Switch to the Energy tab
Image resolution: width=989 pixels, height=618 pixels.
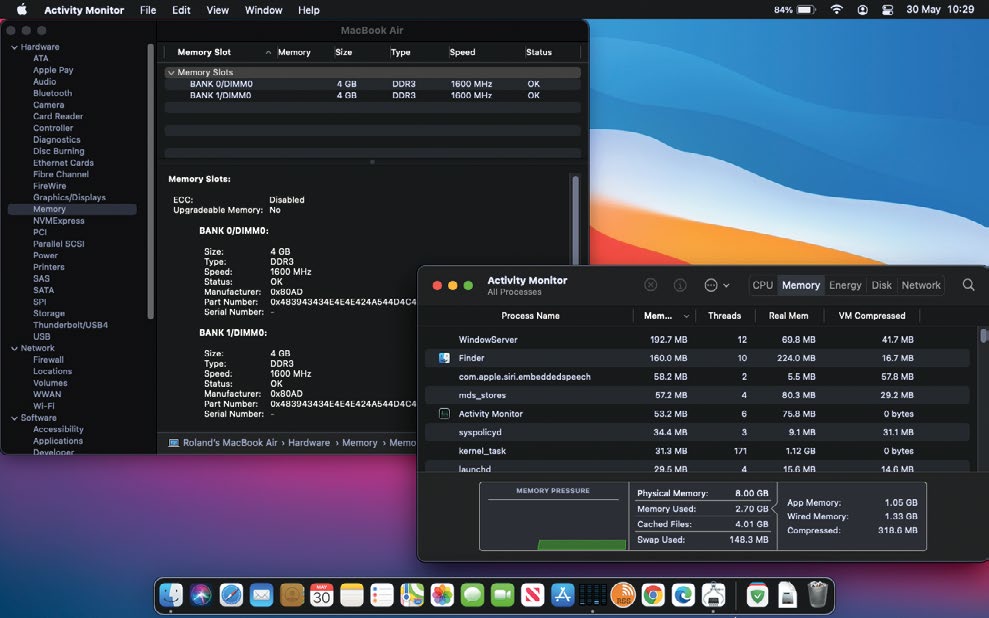845,285
